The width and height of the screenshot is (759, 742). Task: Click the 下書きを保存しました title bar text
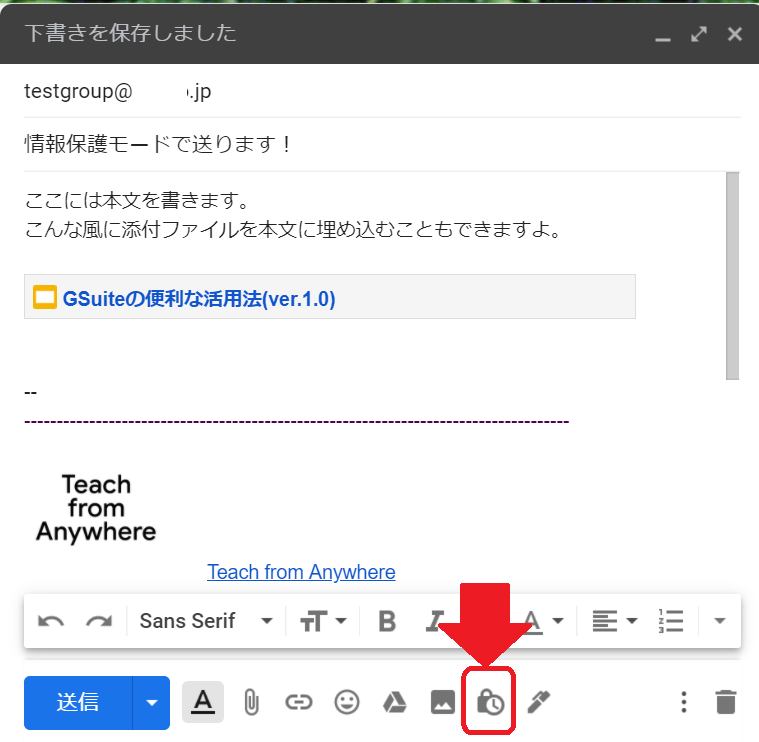click(131, 33)
